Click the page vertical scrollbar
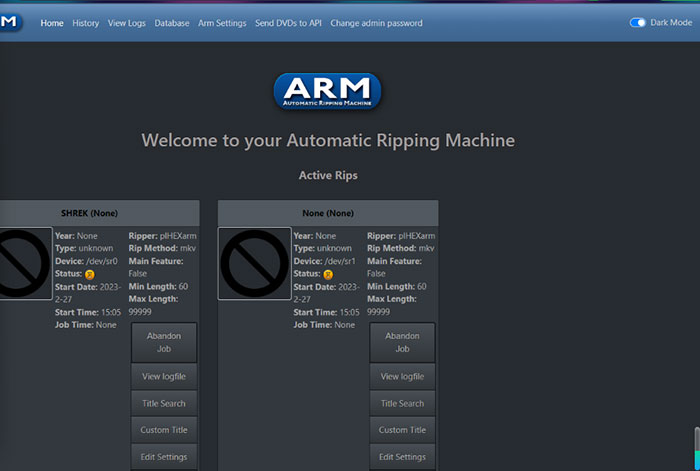 point(697,448)
